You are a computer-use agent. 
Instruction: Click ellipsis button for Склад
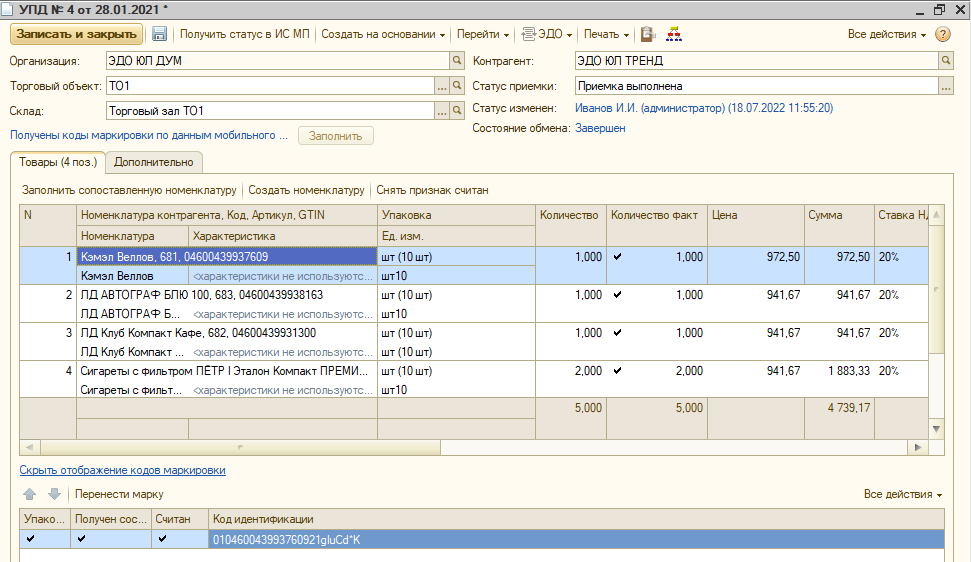tap(442, 111)
